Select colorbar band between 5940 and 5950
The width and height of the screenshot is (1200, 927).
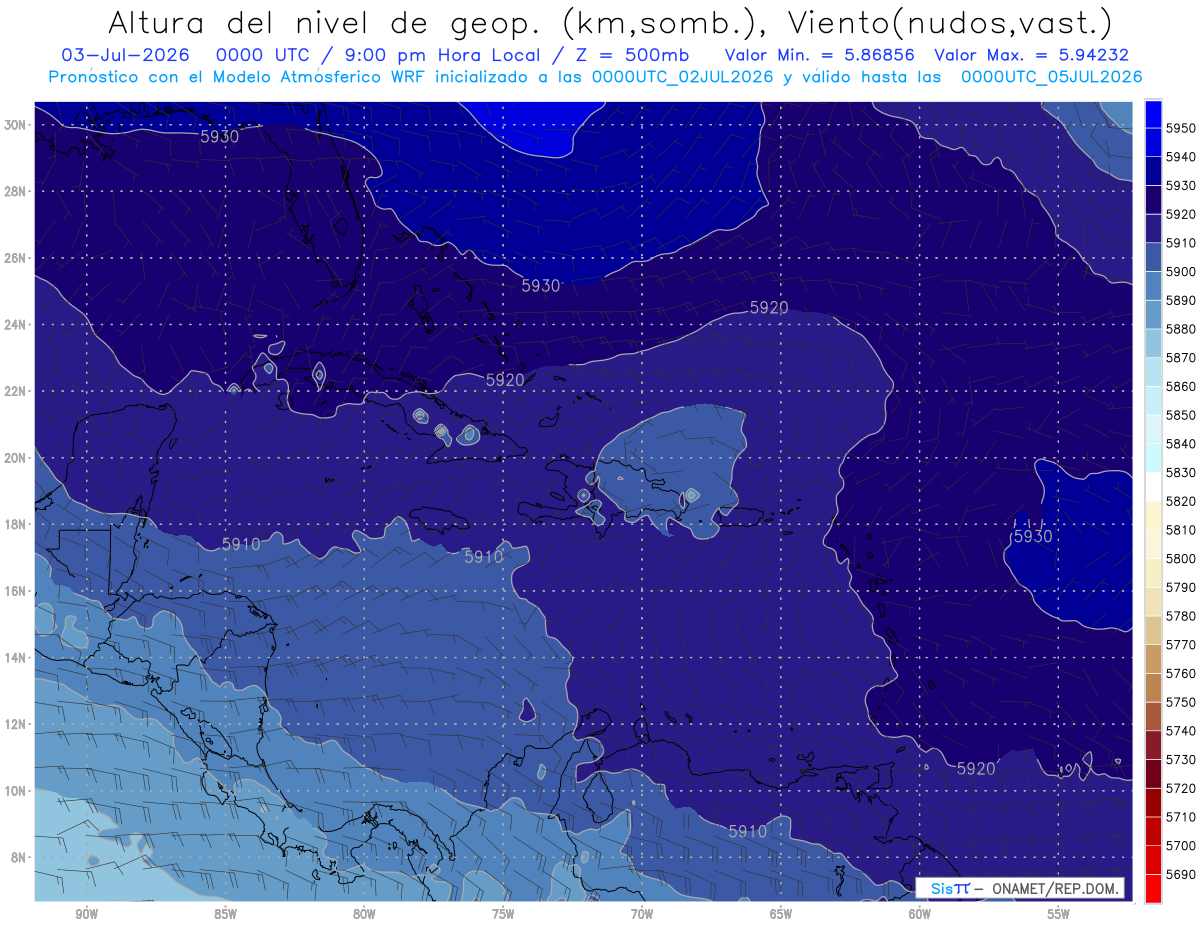pyautogui.click(x=1153, y=143)
